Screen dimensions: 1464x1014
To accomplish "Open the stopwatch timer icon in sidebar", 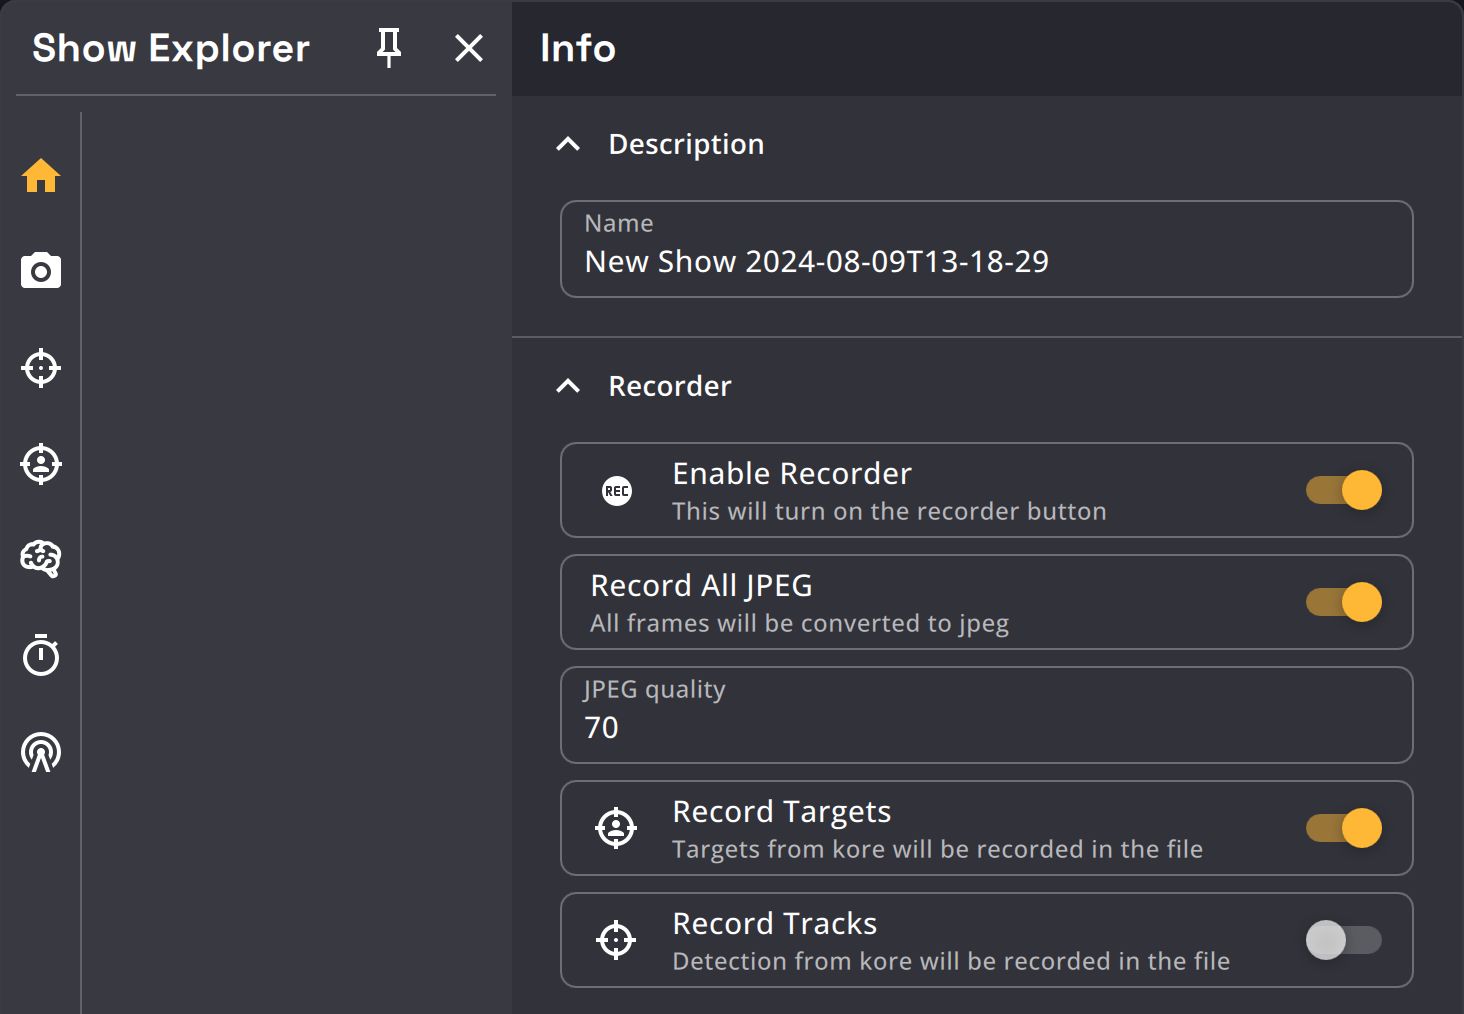I will pos(41,655).
